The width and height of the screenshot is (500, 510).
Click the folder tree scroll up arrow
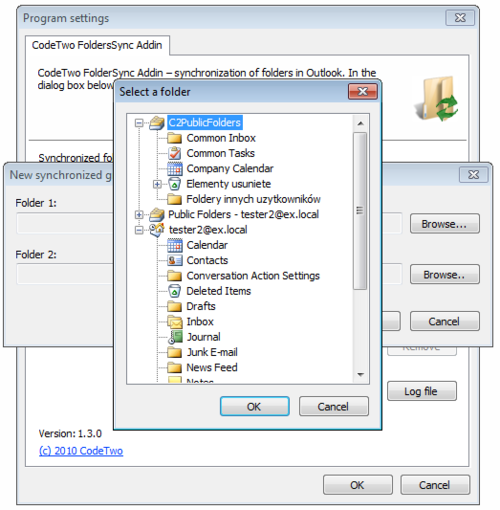[x=360, y=123]
